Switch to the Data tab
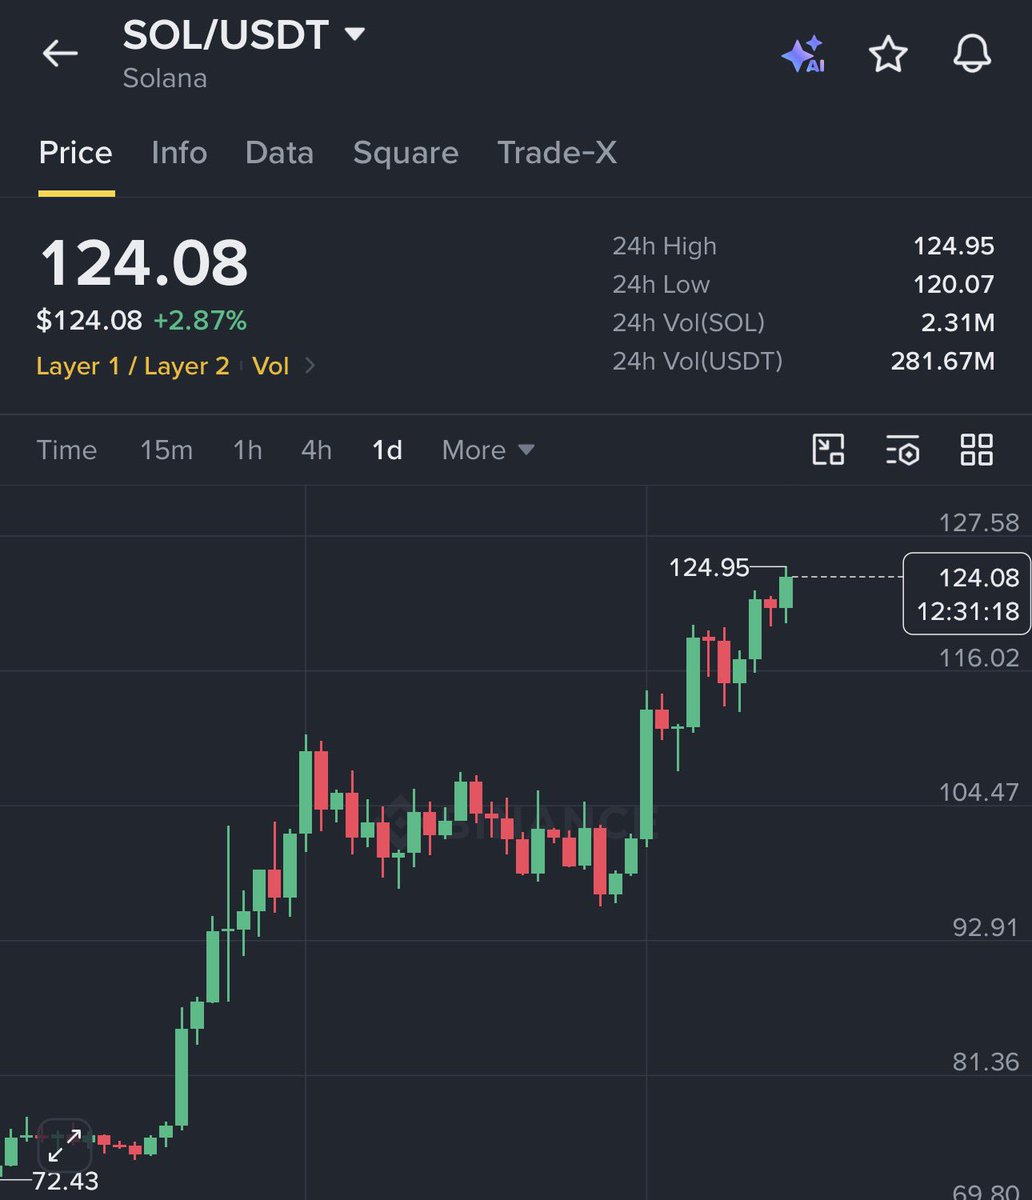1032x1200 pixels. [x=279, y=153]
